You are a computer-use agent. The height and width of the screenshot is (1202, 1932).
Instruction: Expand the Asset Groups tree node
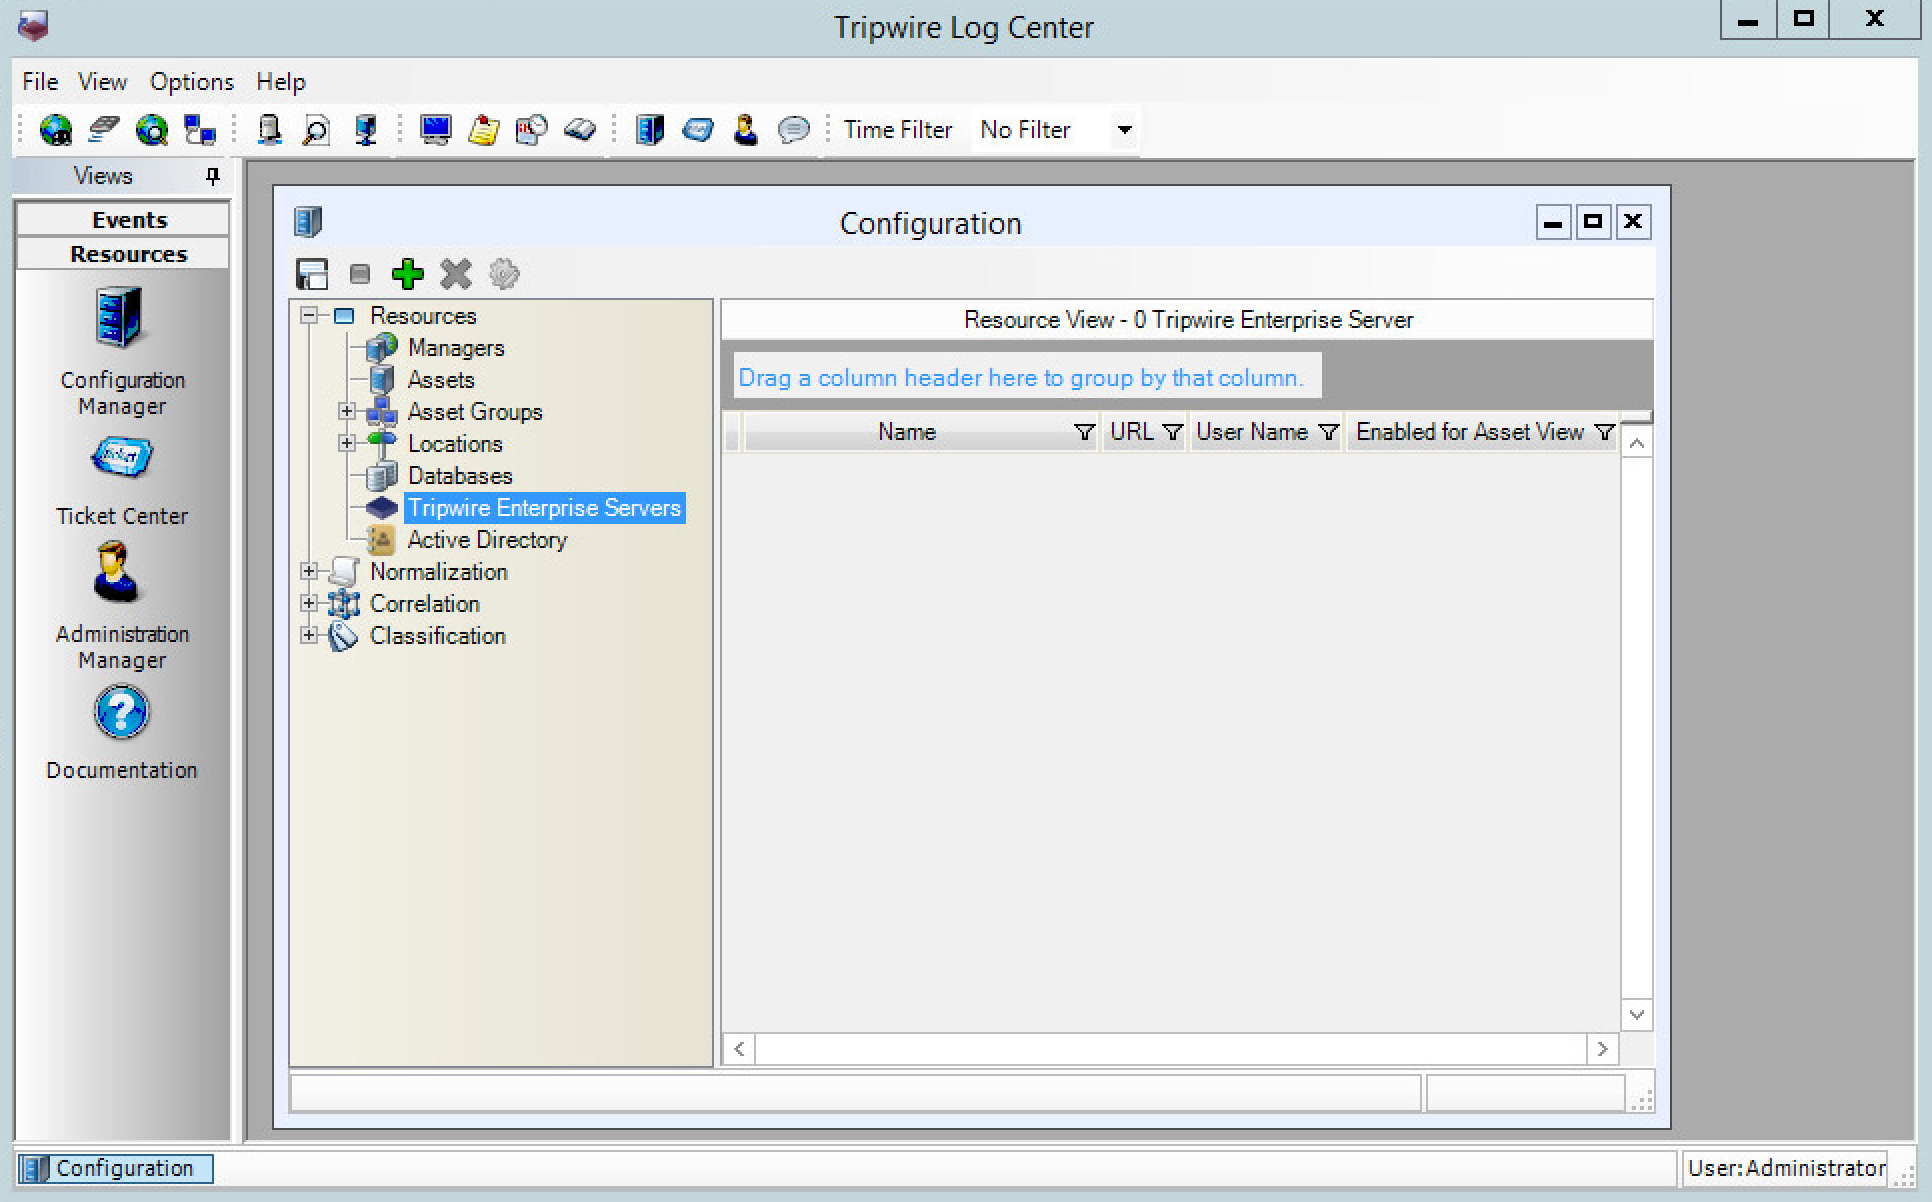pos(347,411)
